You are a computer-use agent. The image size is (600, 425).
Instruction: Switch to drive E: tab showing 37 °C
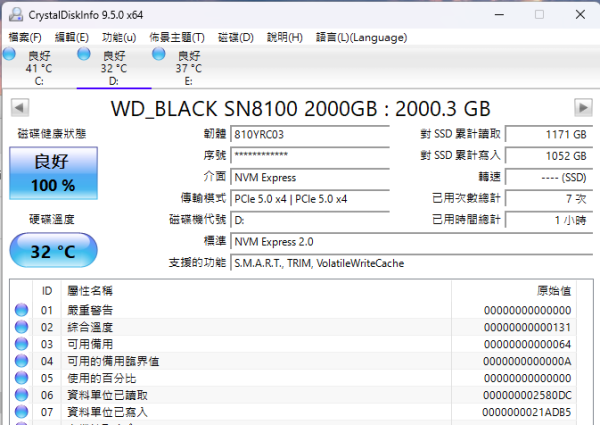click(x=189, y=67)
